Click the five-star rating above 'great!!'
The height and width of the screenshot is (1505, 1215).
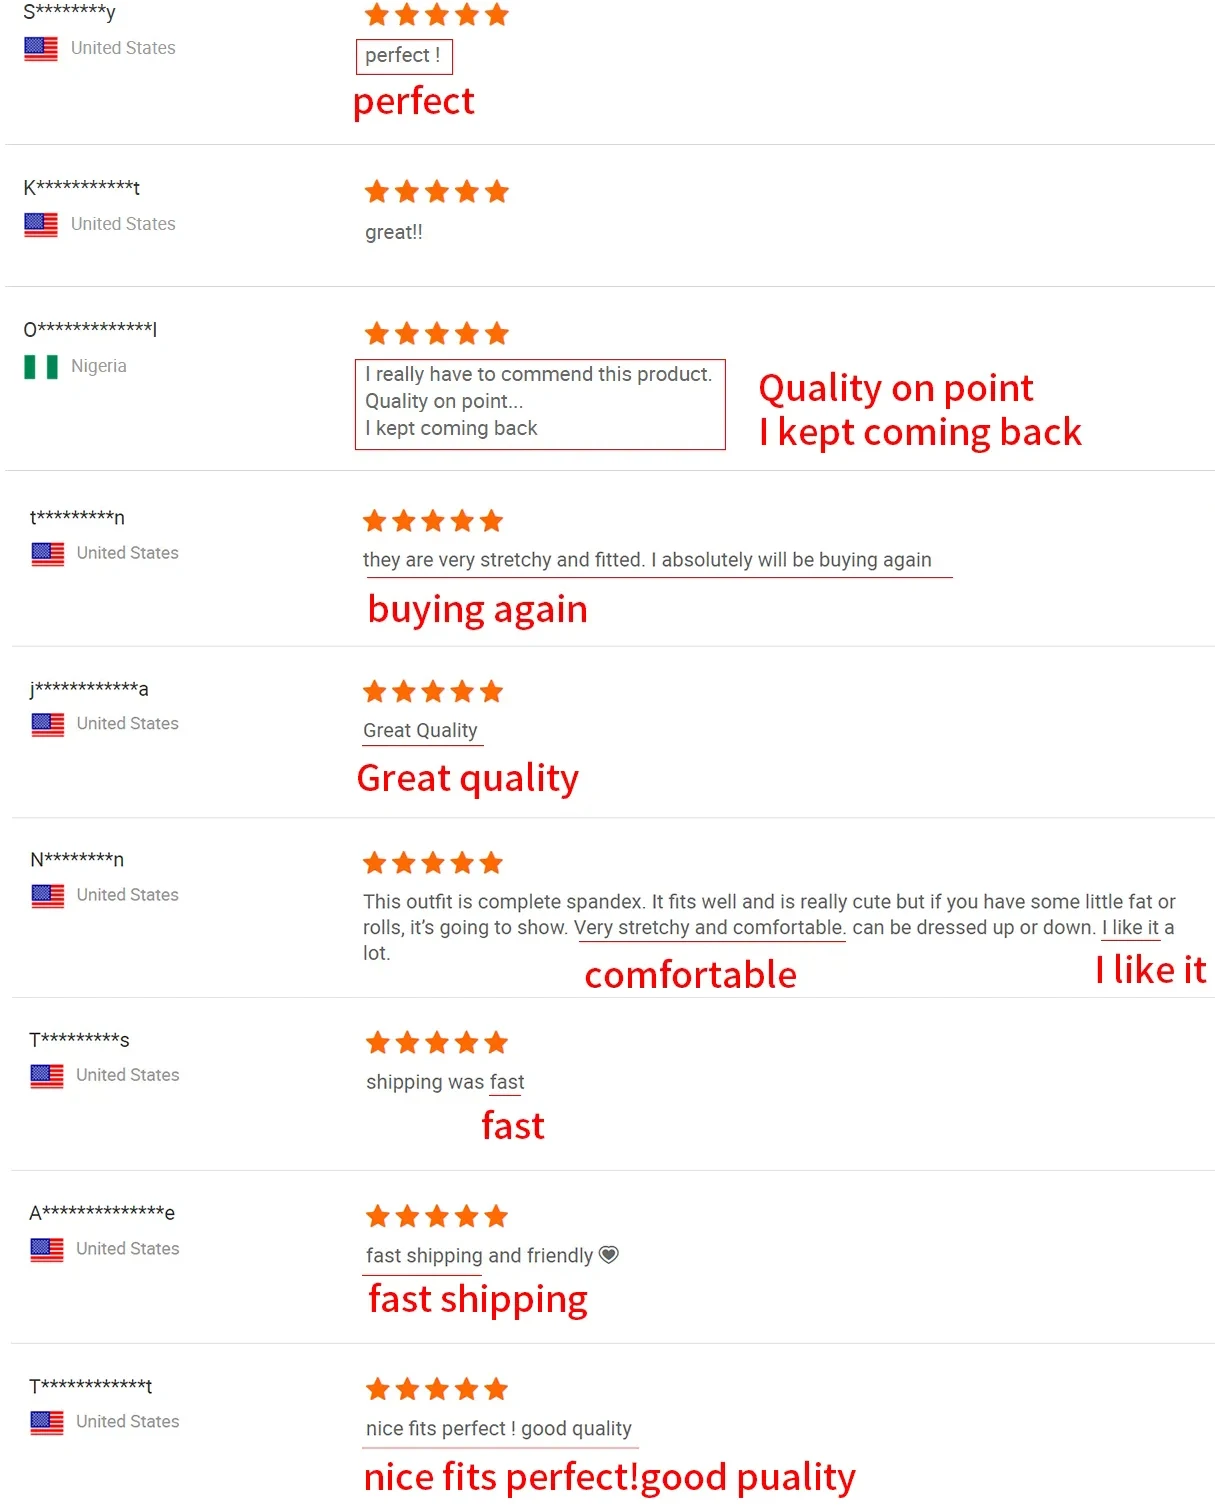point(436,192)
